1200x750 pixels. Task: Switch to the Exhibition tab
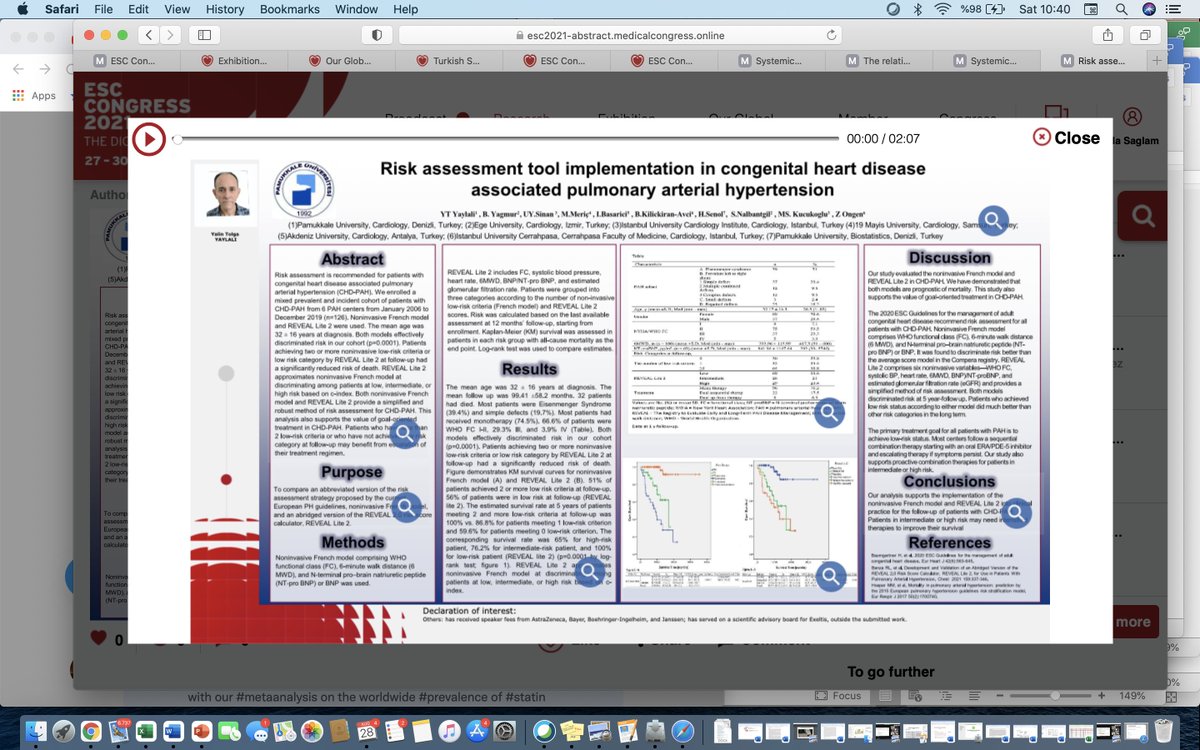236,61
